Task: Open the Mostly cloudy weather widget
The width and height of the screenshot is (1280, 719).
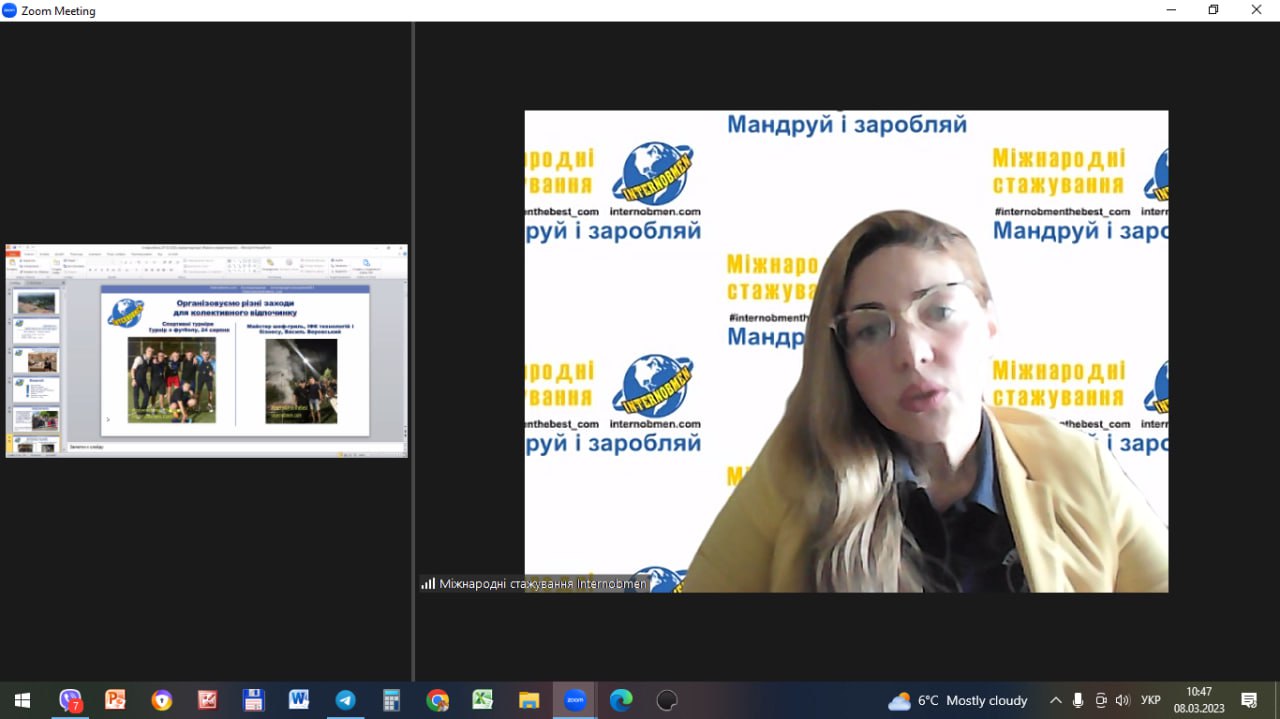Action: pyautogui.click(x=957, y=700)
